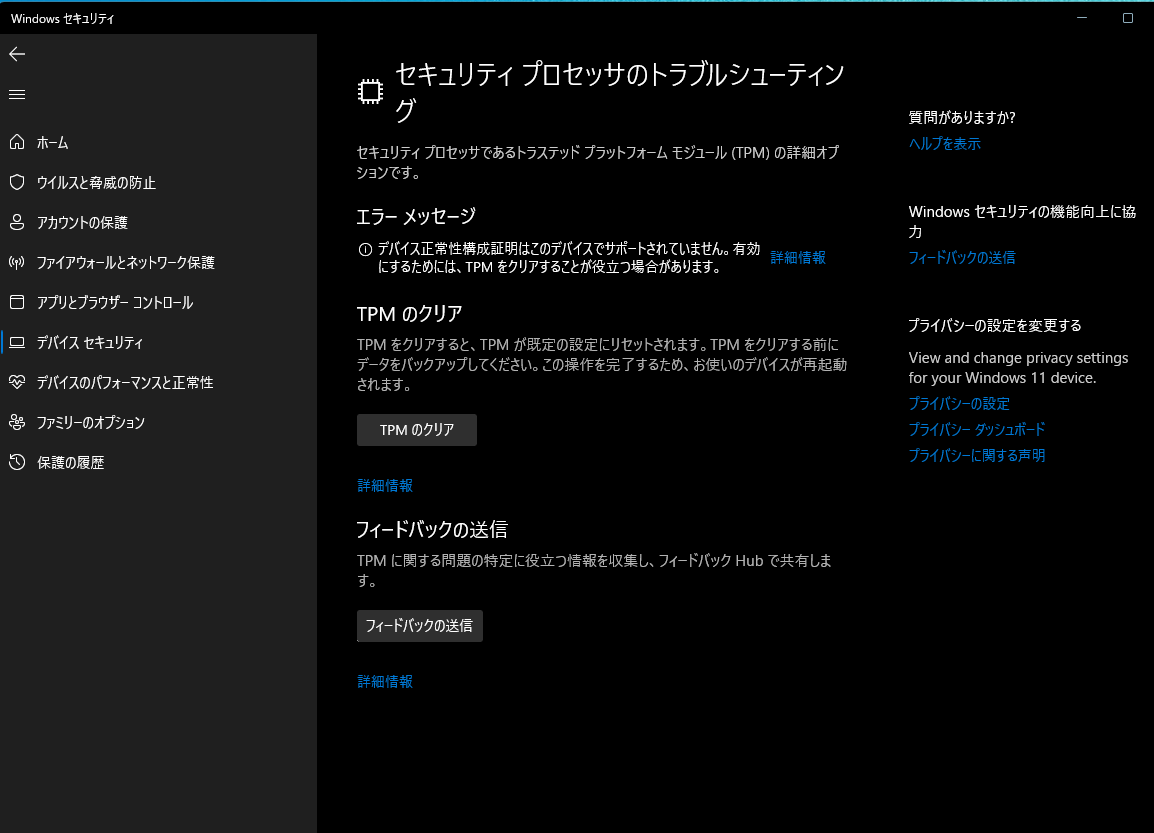Click the フィードバックの送信 button
This screenshot has width=1154, height=833.
tap(419, 625)
